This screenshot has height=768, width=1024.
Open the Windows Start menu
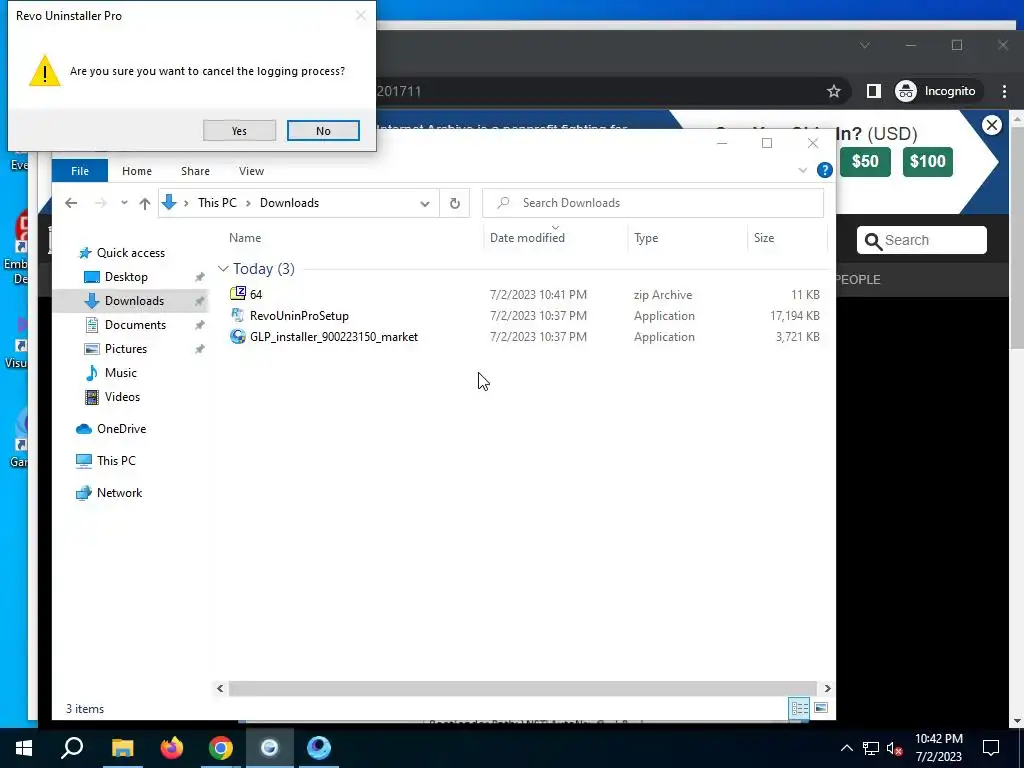click(24, 748)
